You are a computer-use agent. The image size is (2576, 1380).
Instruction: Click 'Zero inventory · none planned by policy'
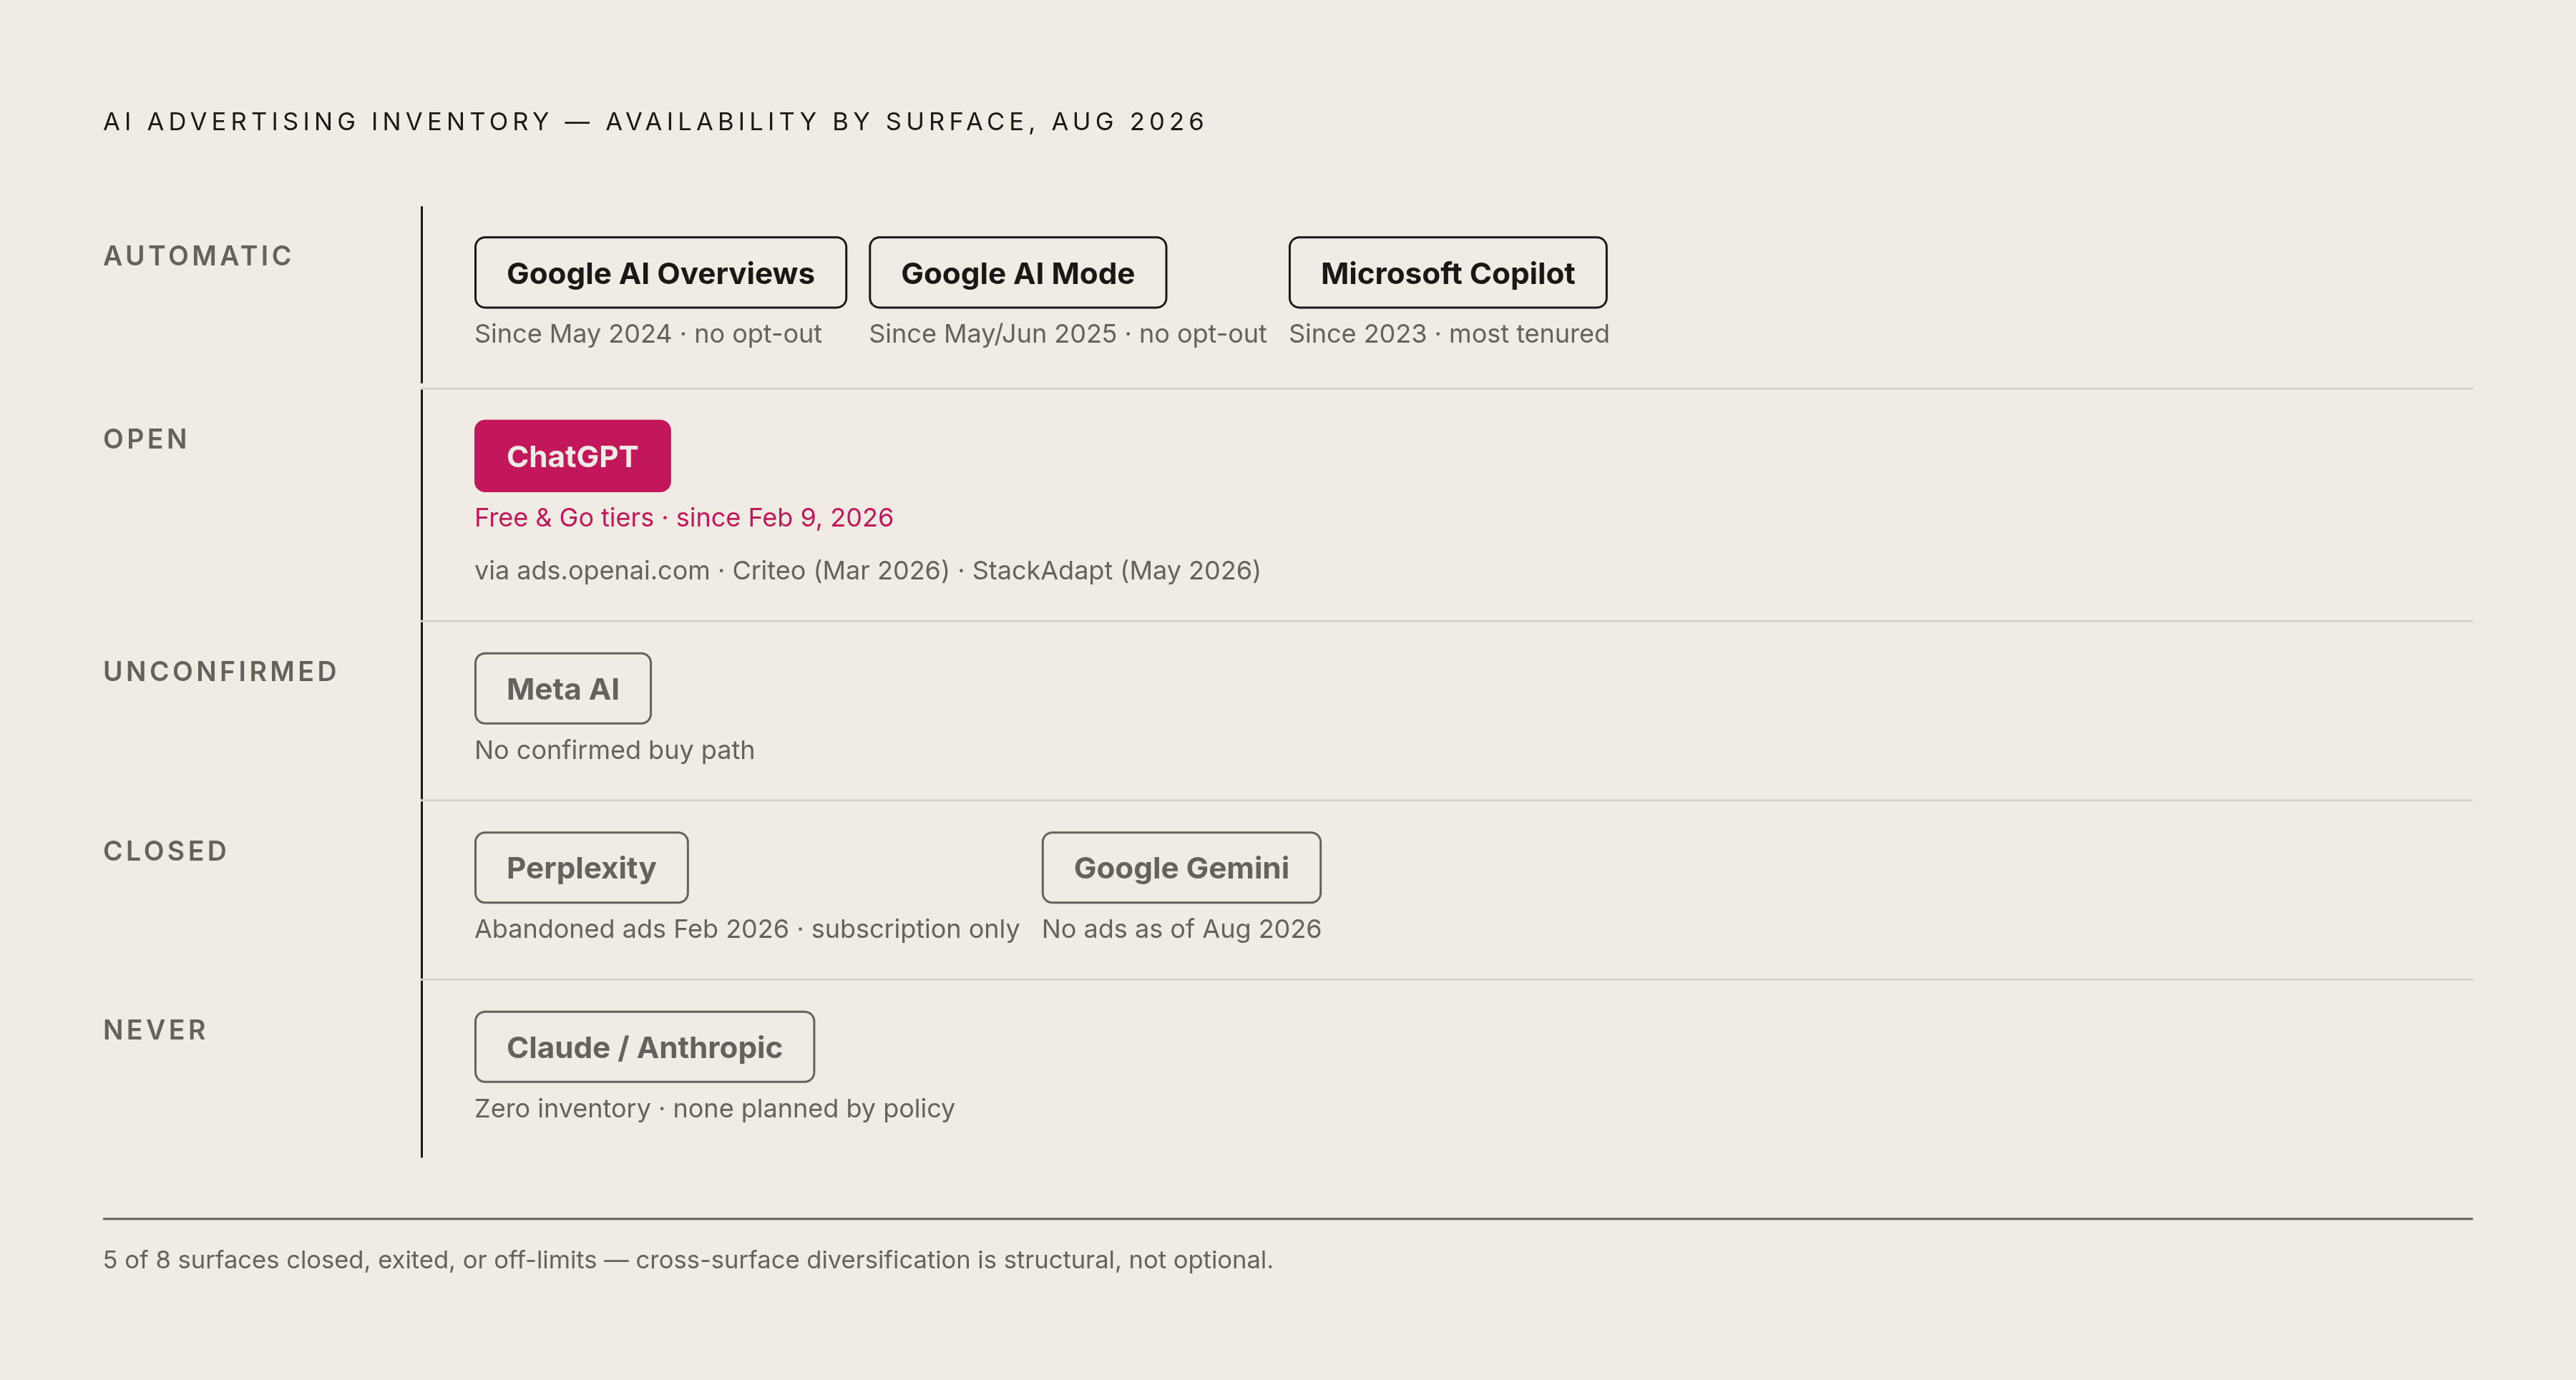pos(714,1109)
